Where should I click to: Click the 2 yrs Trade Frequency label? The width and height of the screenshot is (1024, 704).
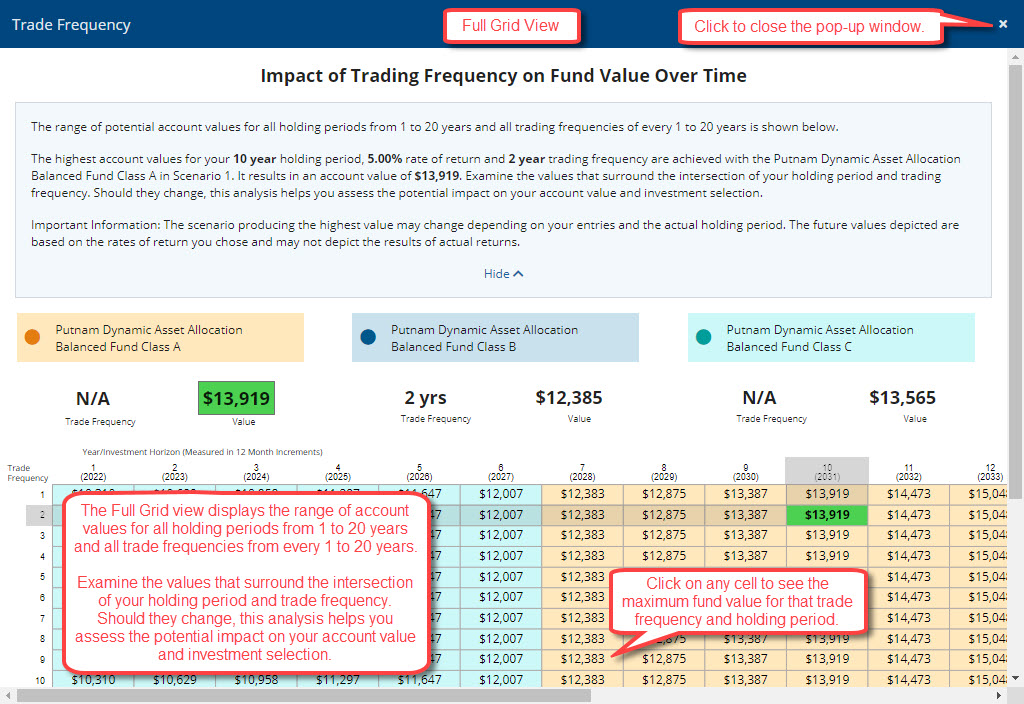click(x=425, y=397)
